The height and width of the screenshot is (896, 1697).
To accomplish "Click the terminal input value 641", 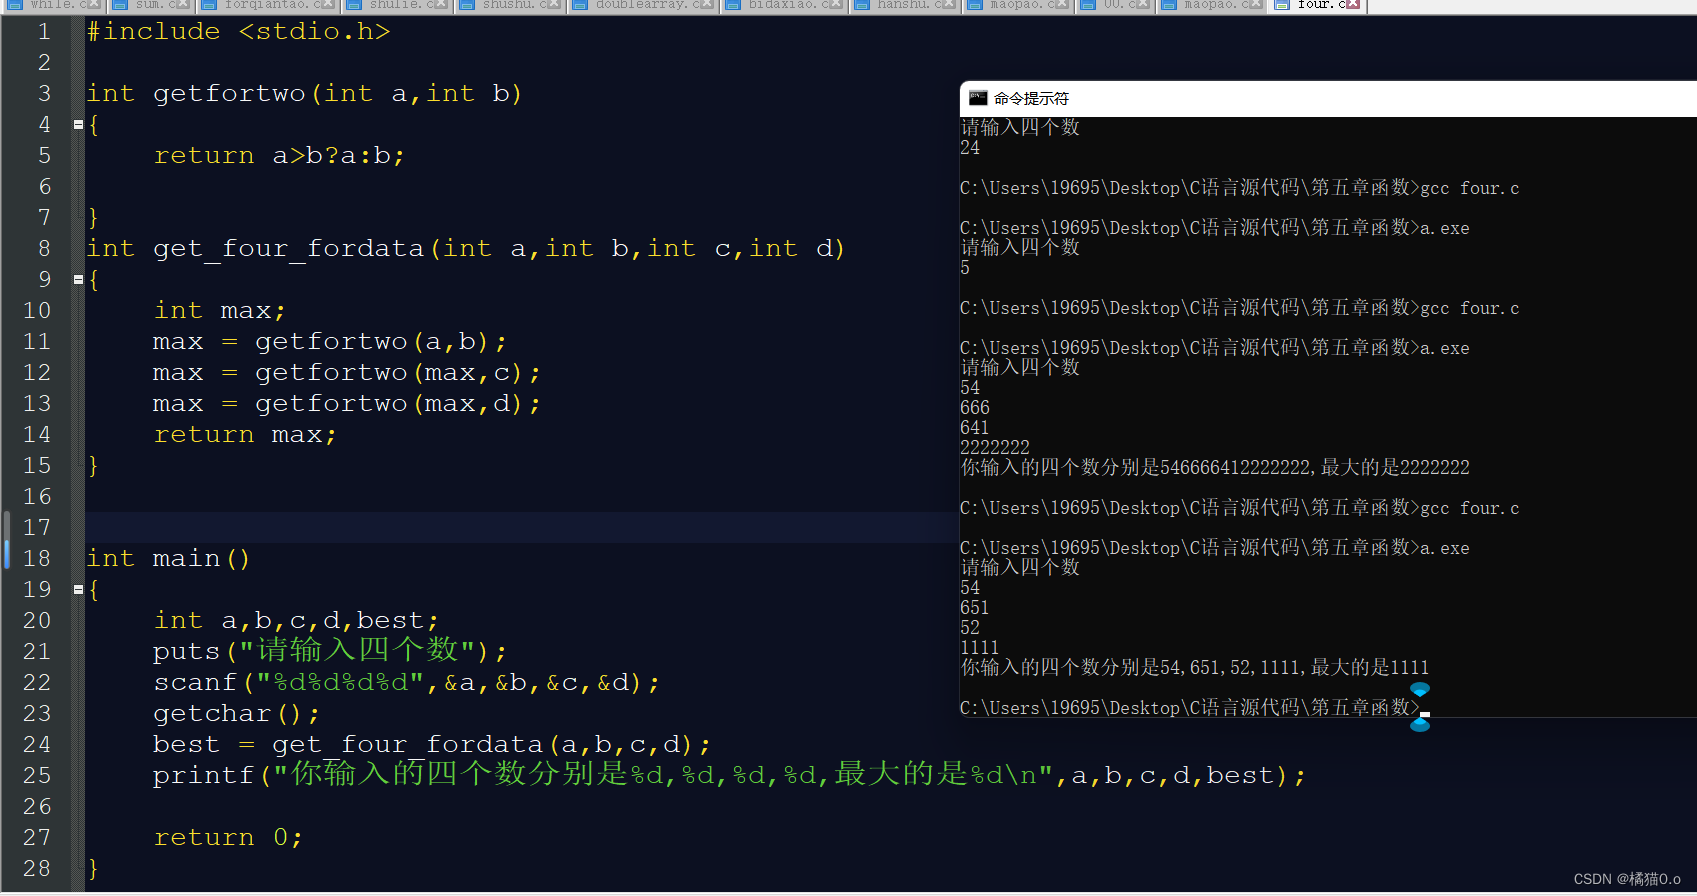I will tap(975, 428).
